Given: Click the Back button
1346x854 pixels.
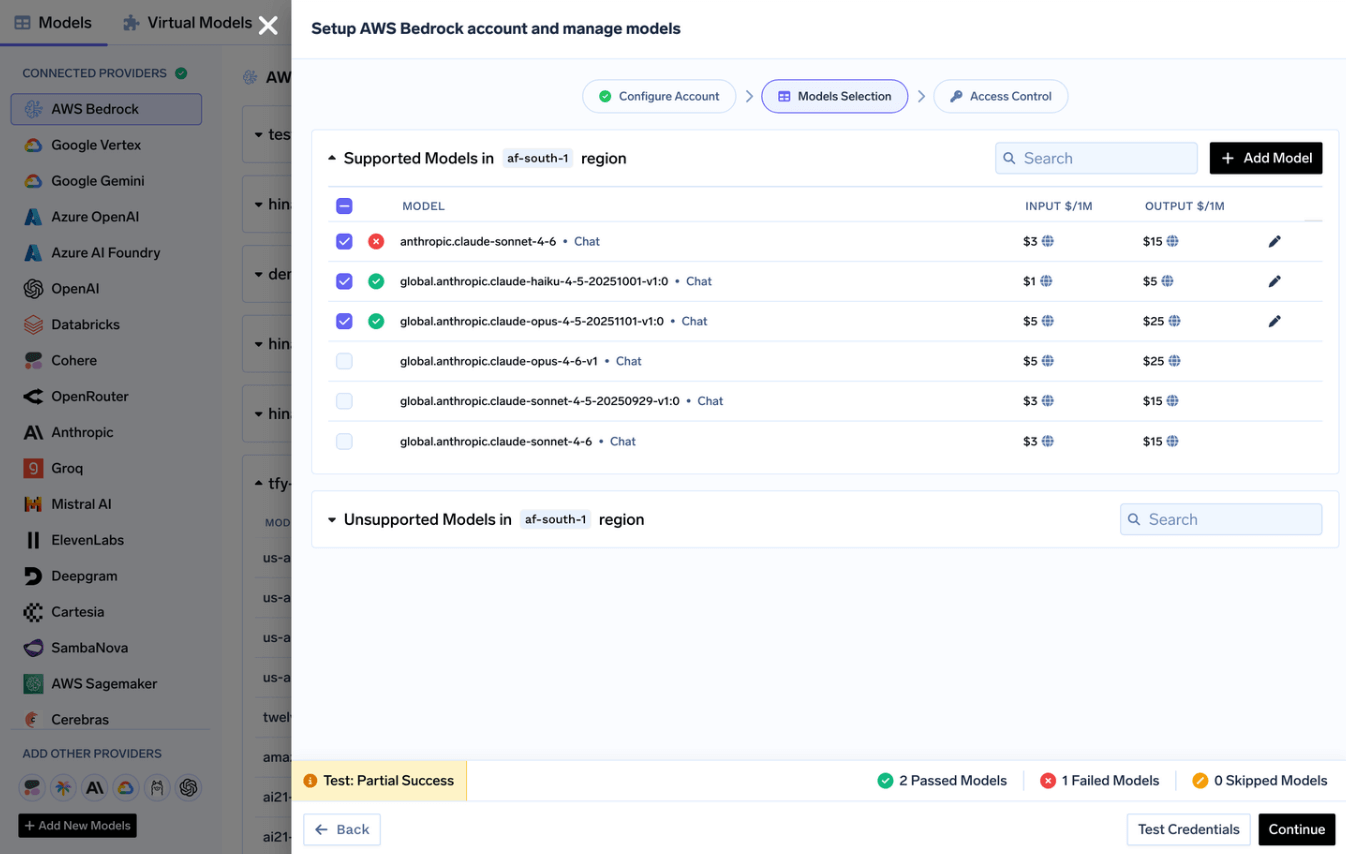Looking at the screenshot, I should point(342,829).
